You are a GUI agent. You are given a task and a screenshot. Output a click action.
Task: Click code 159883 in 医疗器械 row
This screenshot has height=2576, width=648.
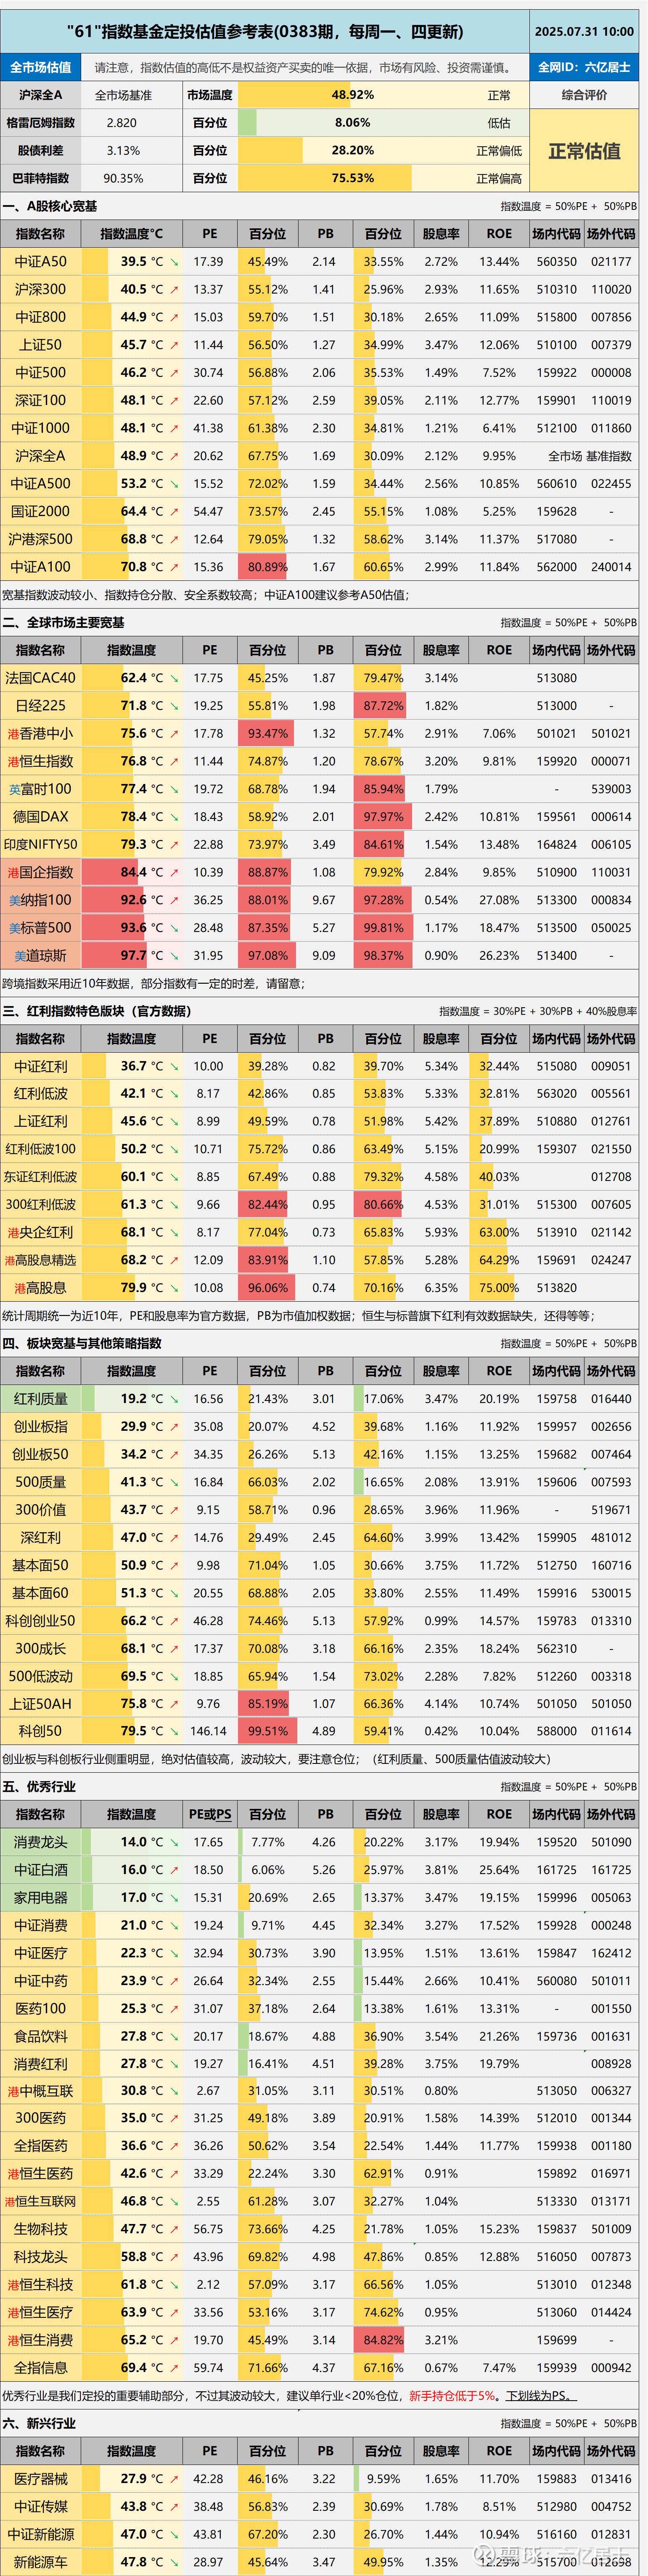[556, 2479]
